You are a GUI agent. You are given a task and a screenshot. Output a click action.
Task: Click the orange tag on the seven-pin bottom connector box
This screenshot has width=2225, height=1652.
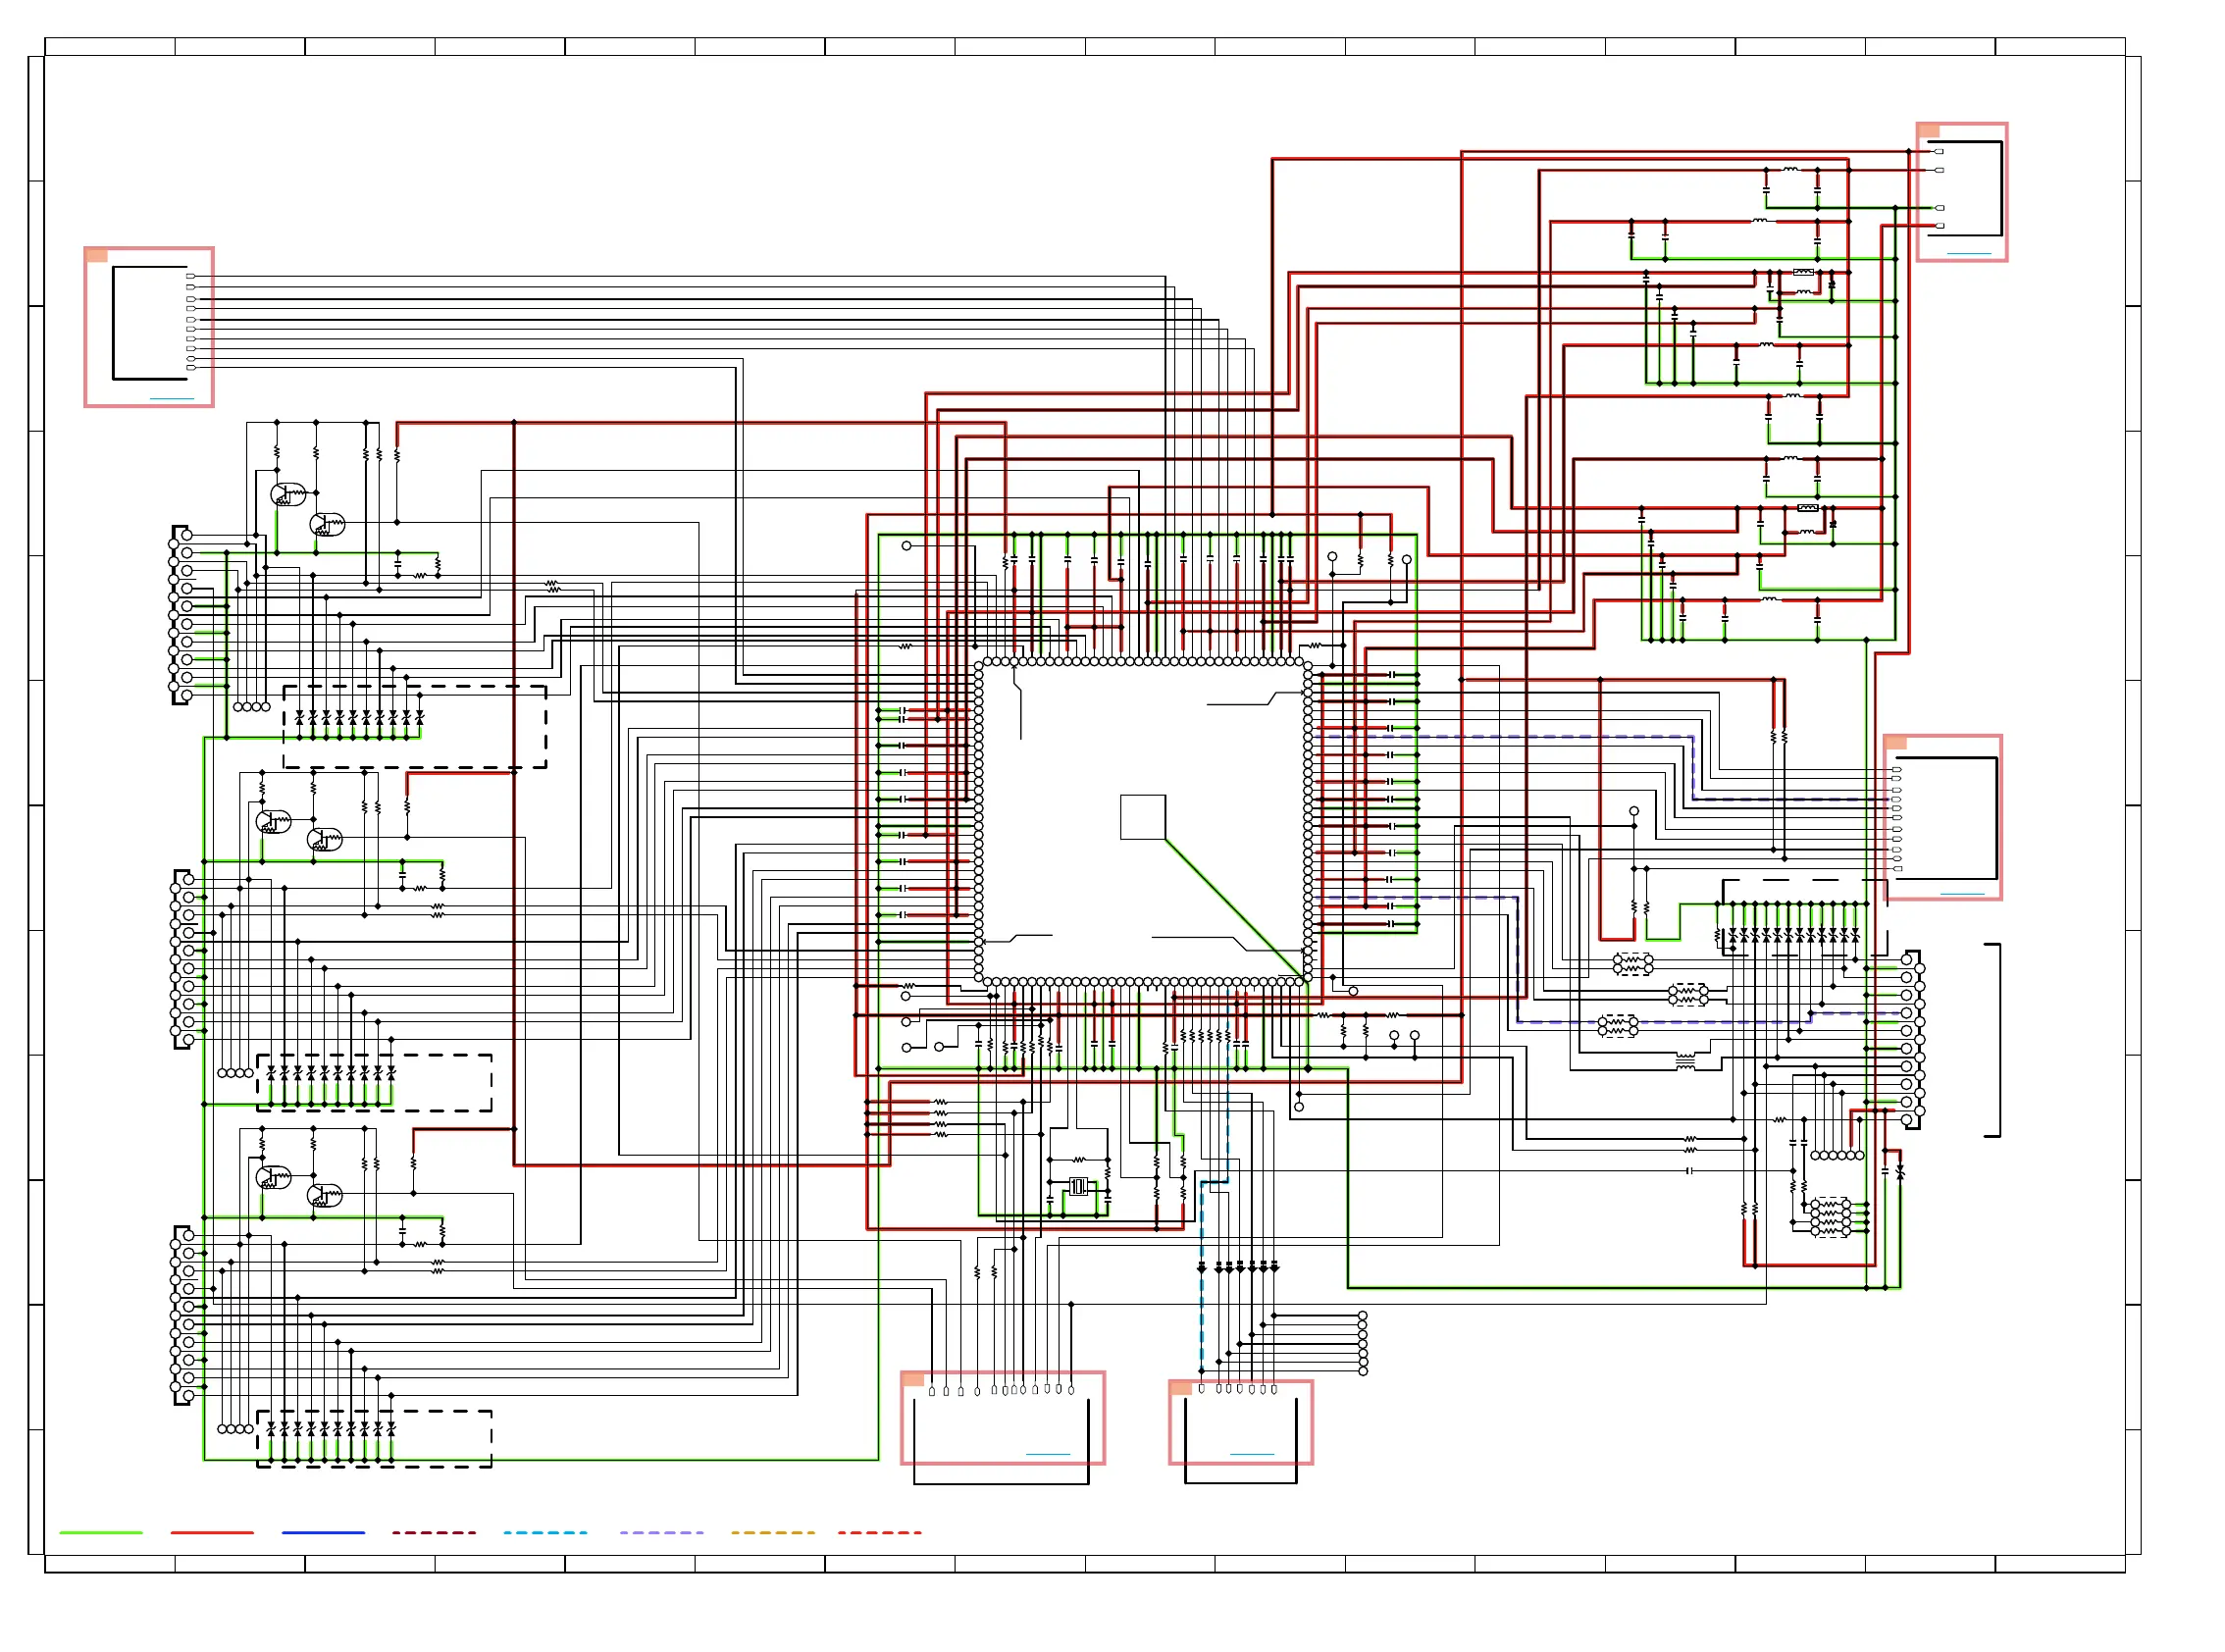point(1181,1388)
